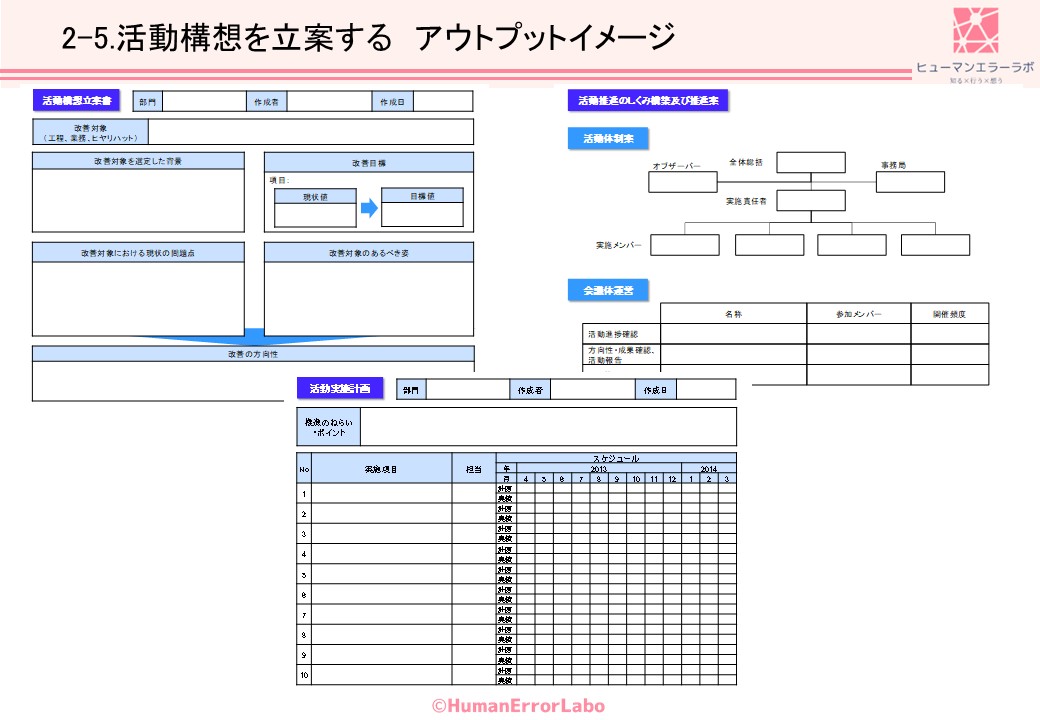Screen dimensions: 1040x720
Task: Click the 現状値 value box
Action: click(315, 215)
